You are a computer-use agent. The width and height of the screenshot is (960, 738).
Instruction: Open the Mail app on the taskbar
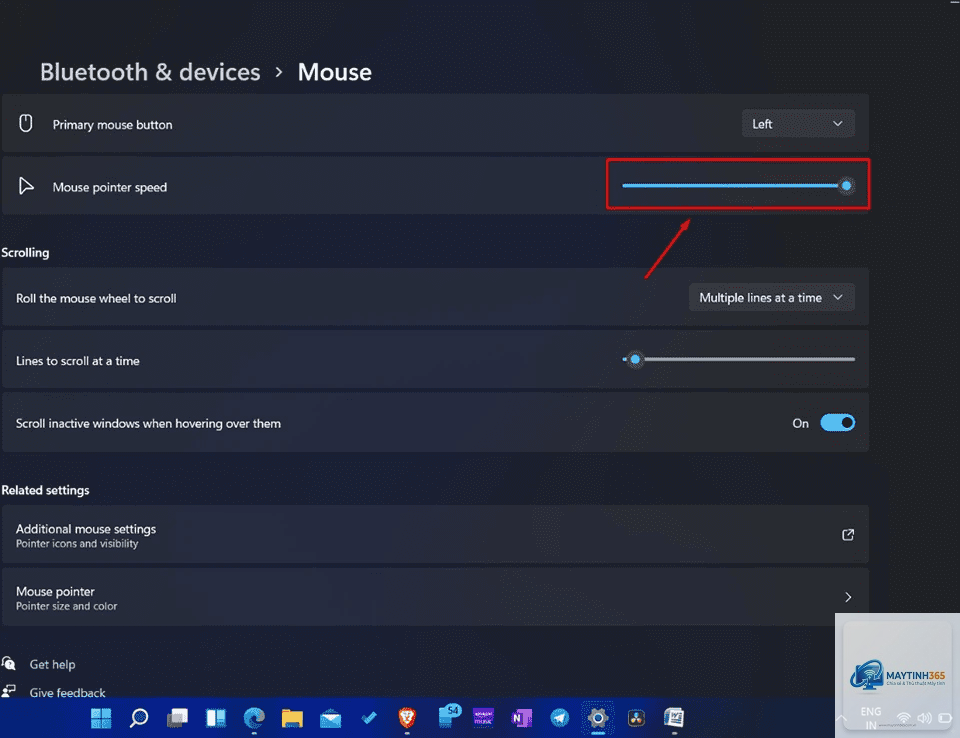pos(331,718)
